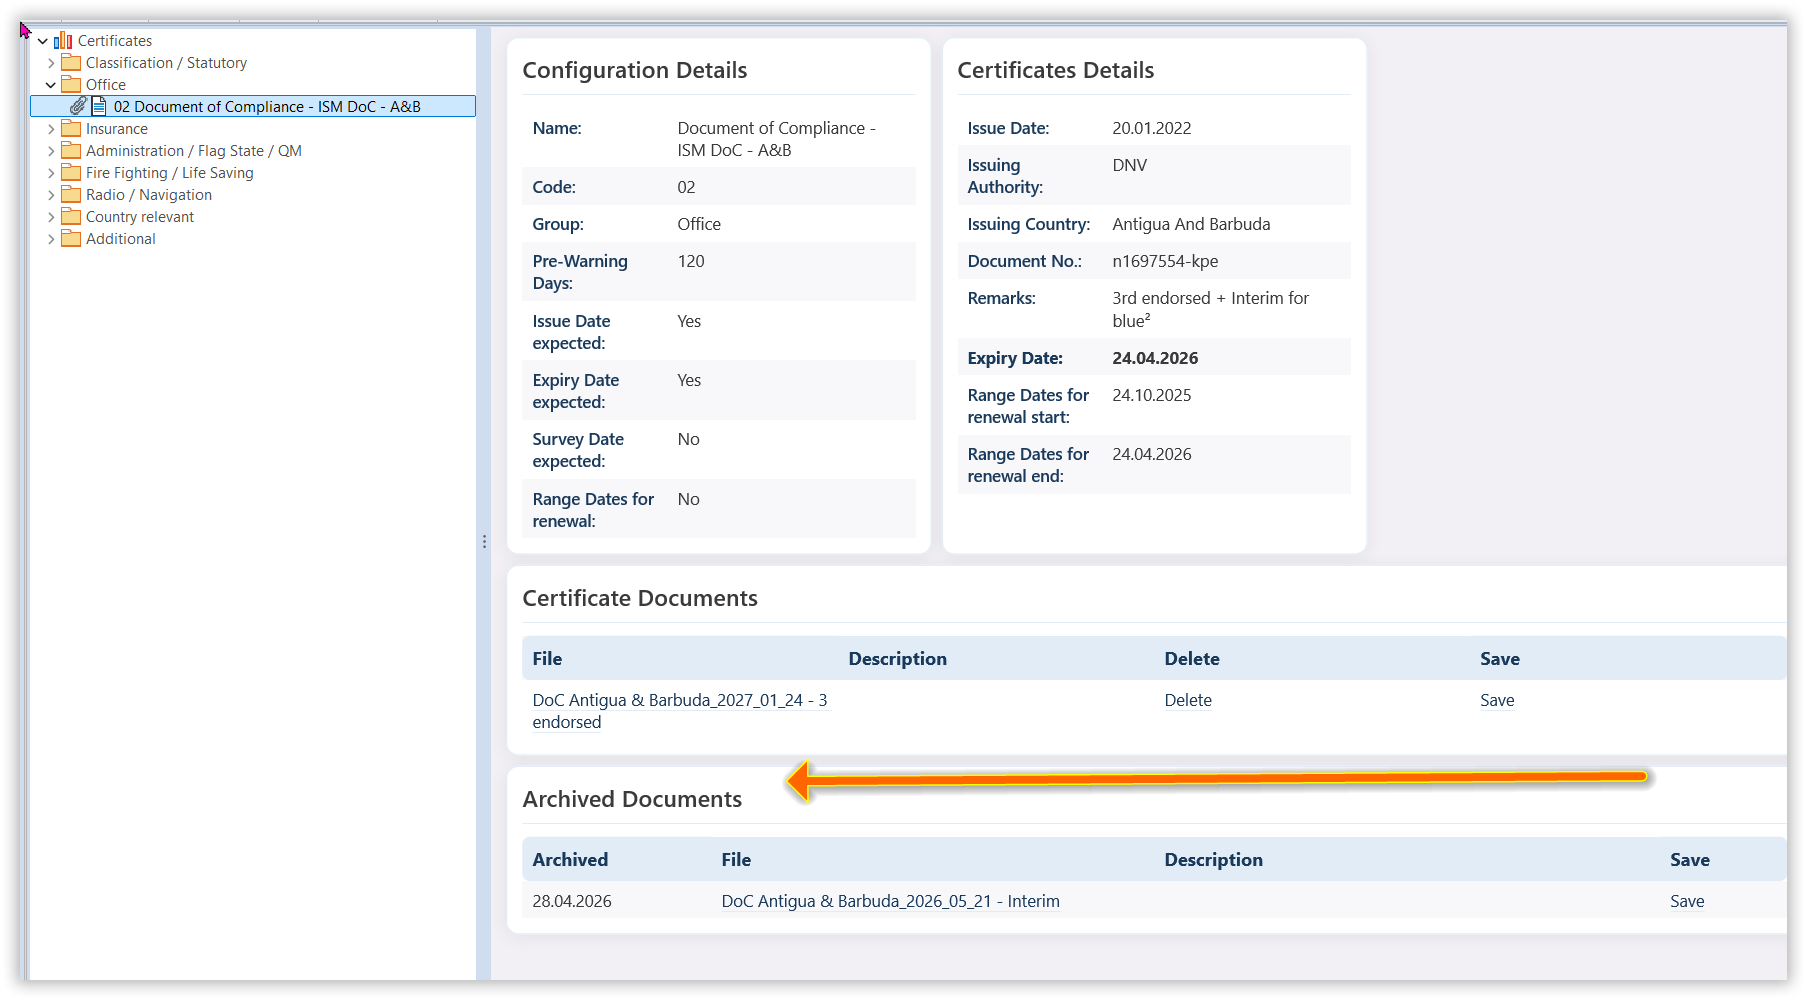
Task: Open the archived DoC Antigua & Barbuda_2026_05_21 - Interim file
Action: point(890,901)
